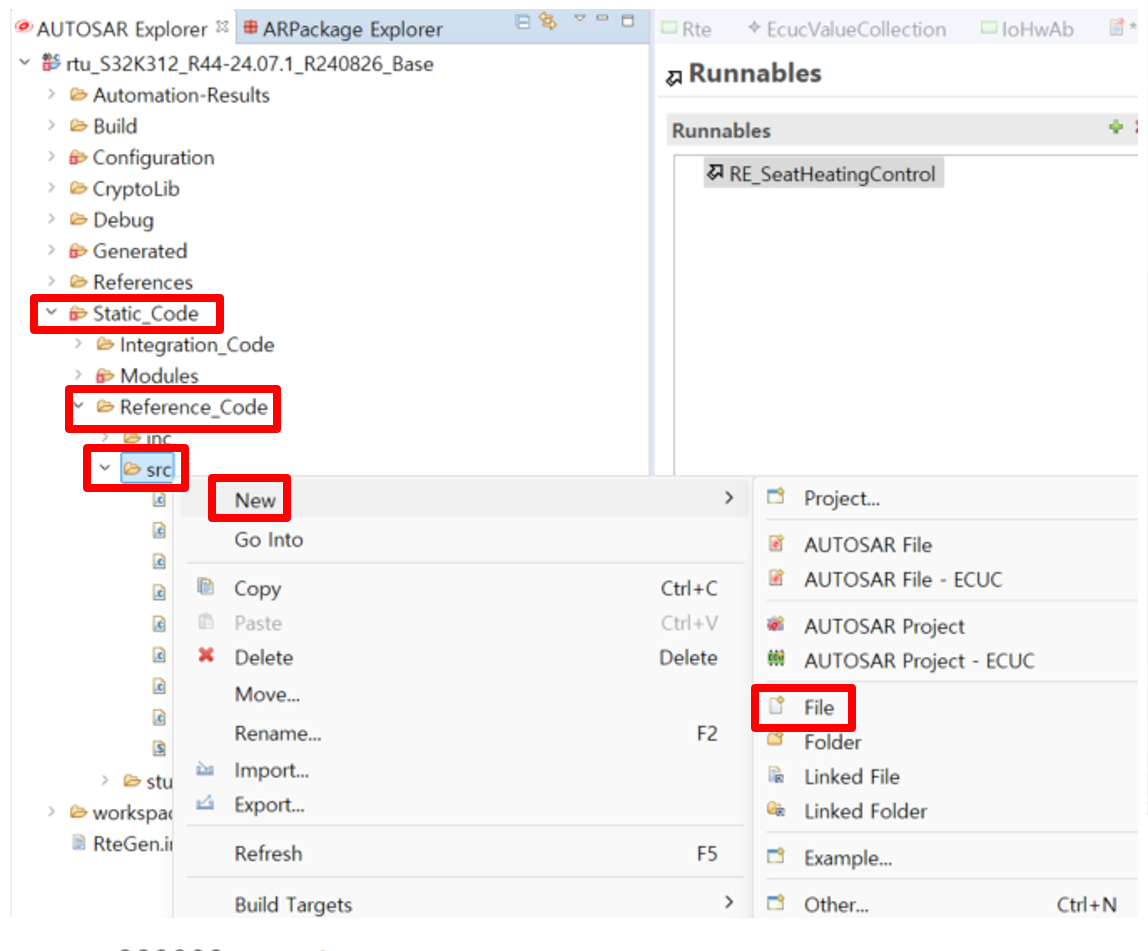
Task: Collapse the Static_Code folder
Action: (50, 313)
